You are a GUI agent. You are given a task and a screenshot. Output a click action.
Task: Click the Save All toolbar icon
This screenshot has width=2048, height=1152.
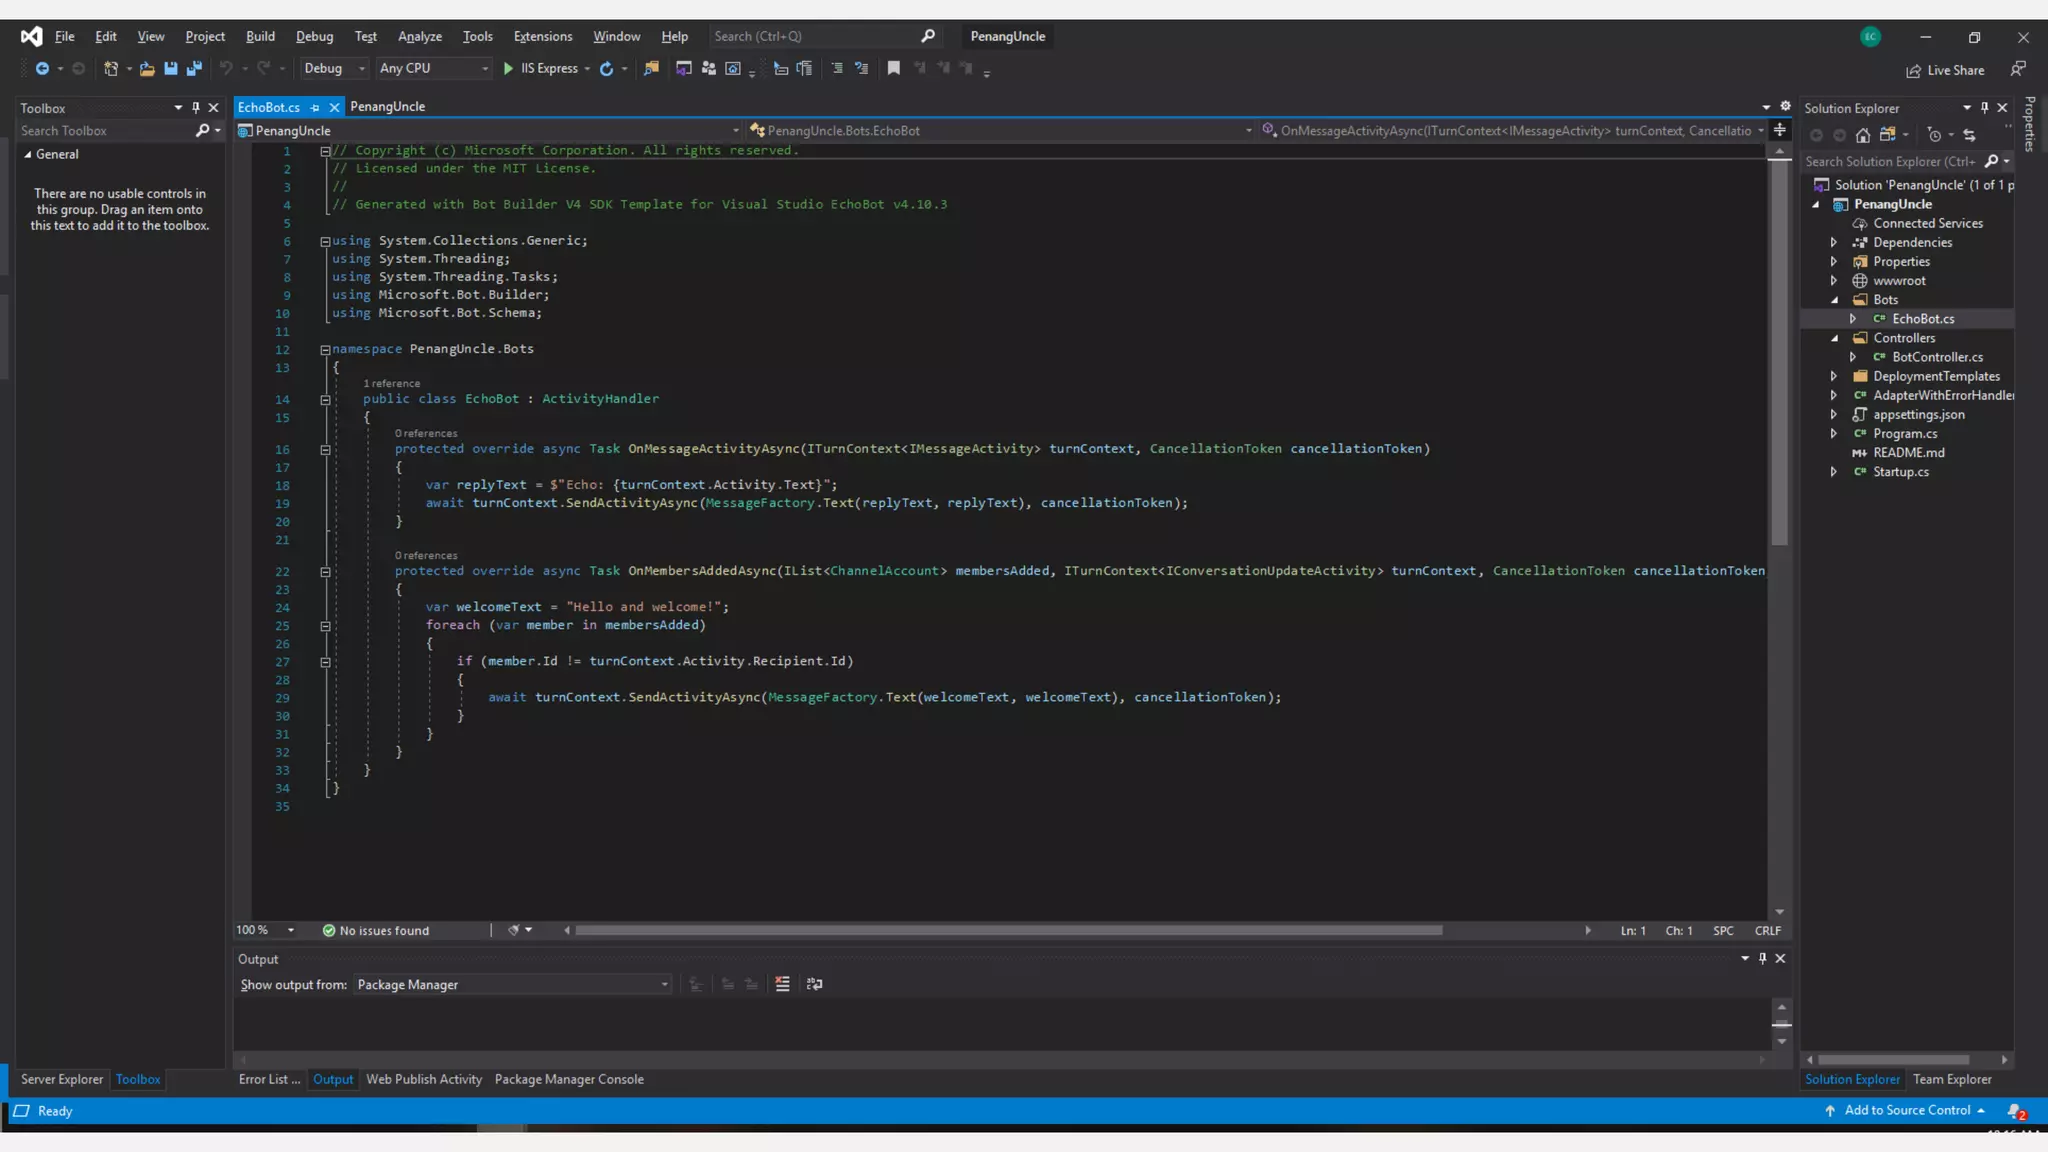(194, 68)
